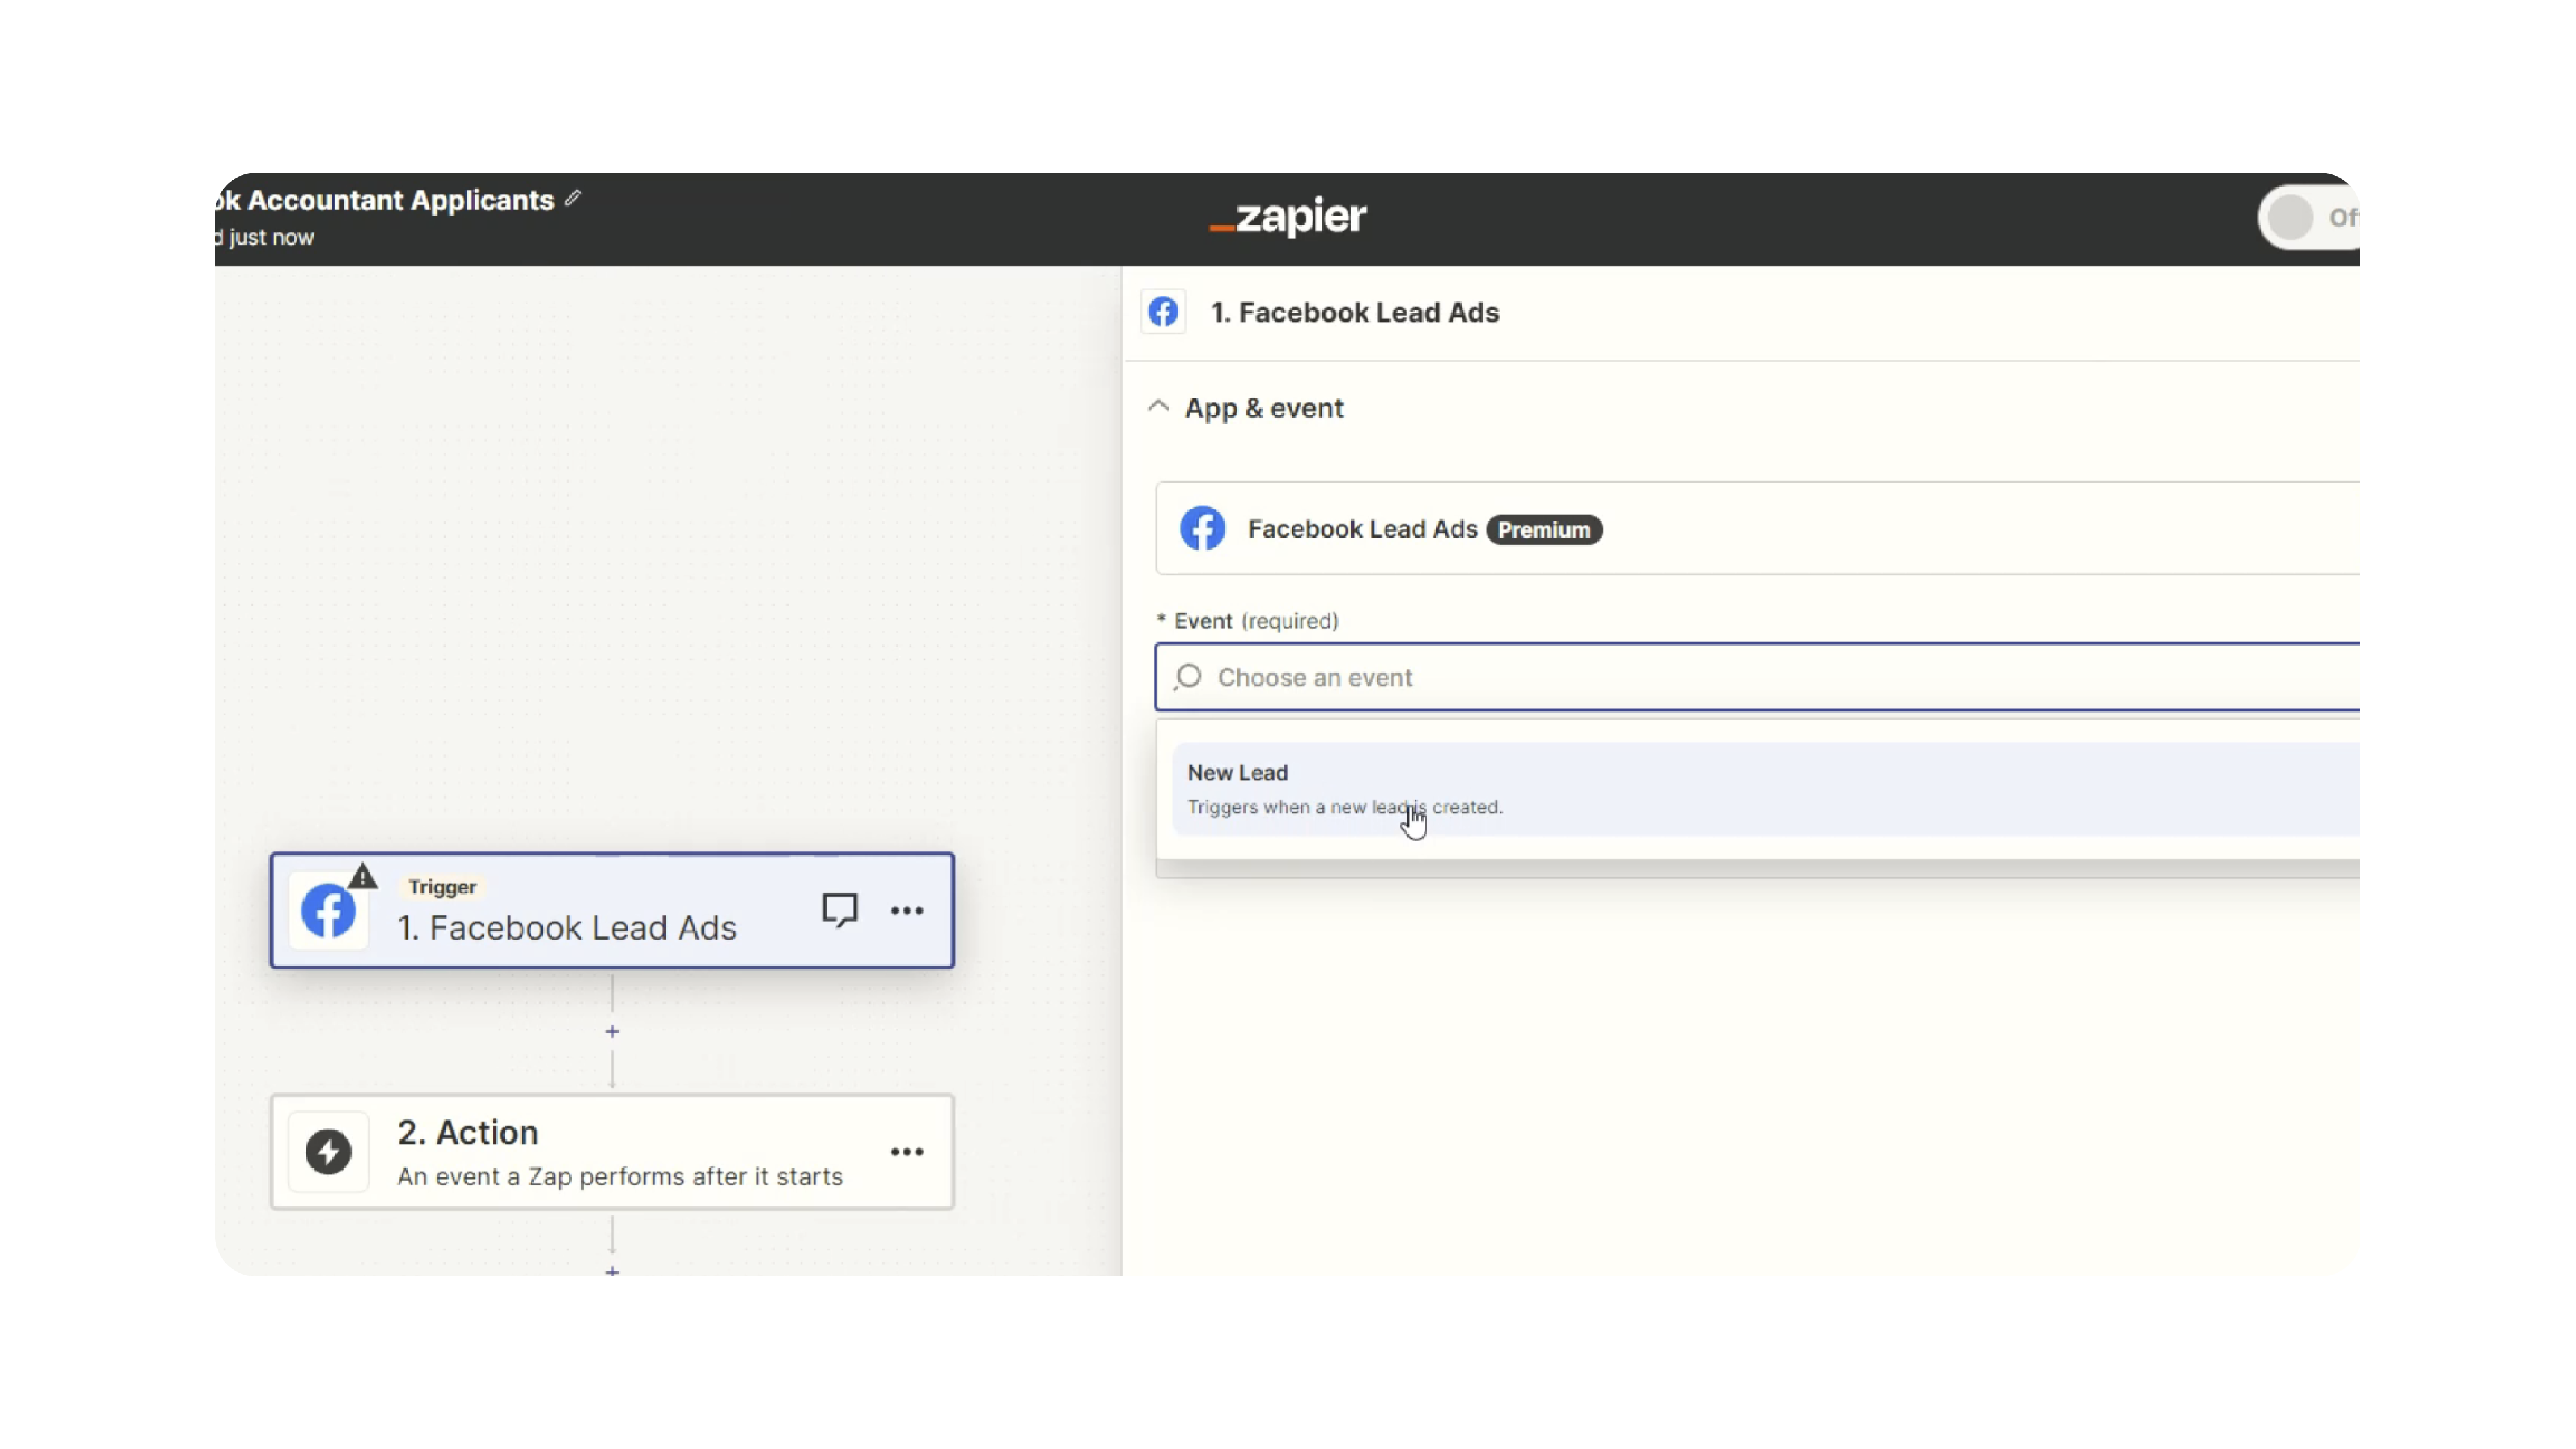Open comment icon on Facebook Lead Ads step
This screenshot has height=1449, width=2576.
pyautogui.click(x=839, y=909)
